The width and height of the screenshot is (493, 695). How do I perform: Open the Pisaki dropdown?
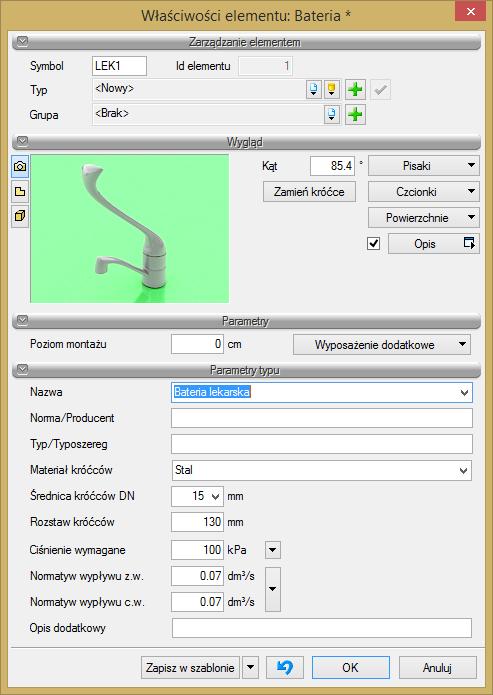[424, 166]
